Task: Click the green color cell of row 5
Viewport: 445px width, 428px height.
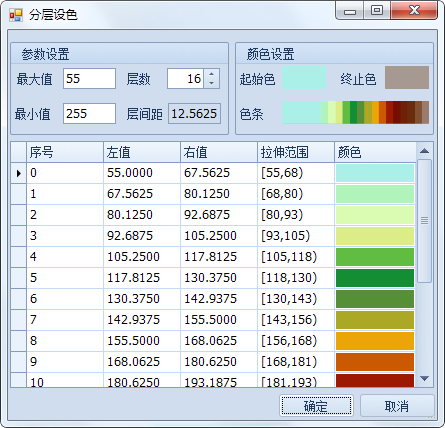Action: [375, 278]
